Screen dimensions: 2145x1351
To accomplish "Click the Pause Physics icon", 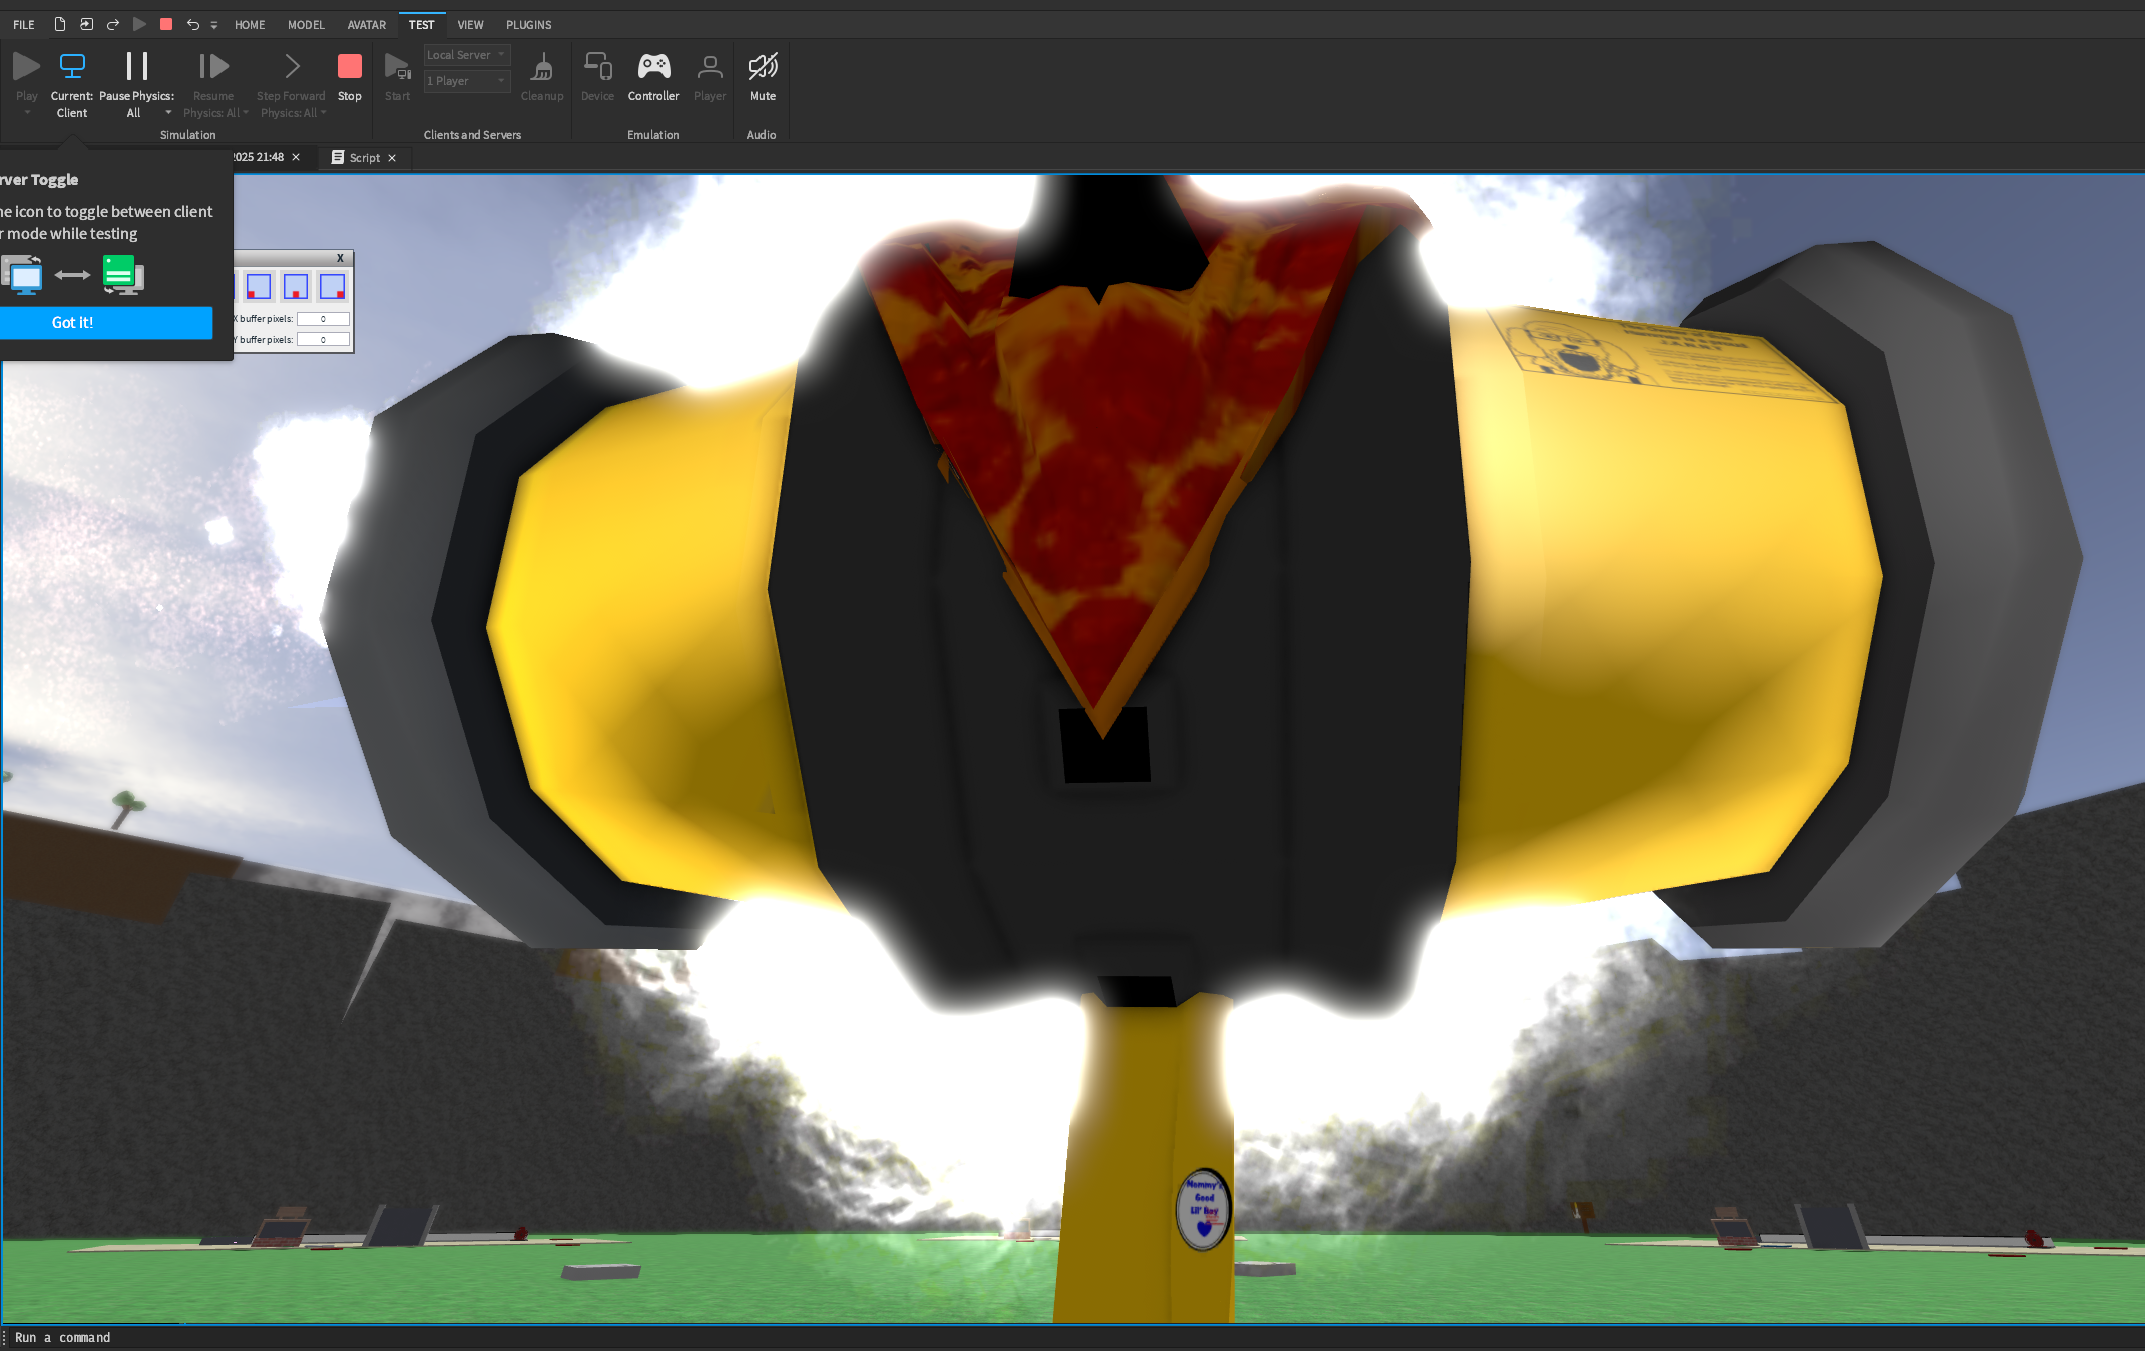I will pyautogui.click(x=136, y=66).
